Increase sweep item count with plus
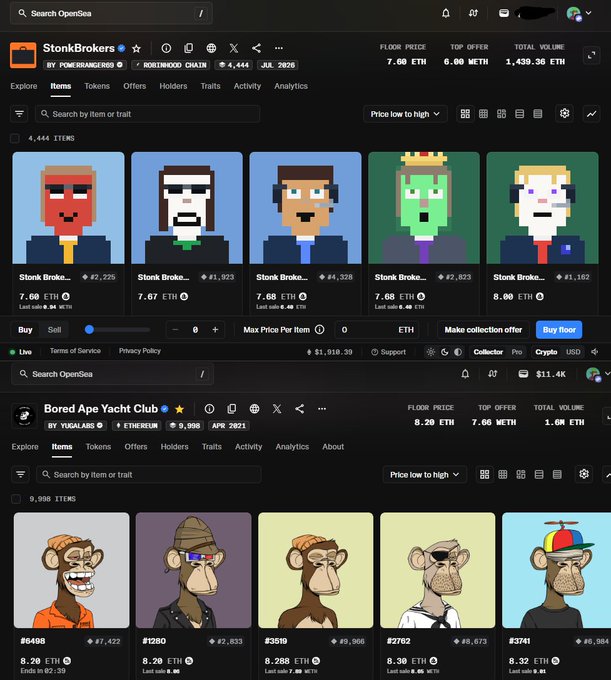 (x=215, y=330)
